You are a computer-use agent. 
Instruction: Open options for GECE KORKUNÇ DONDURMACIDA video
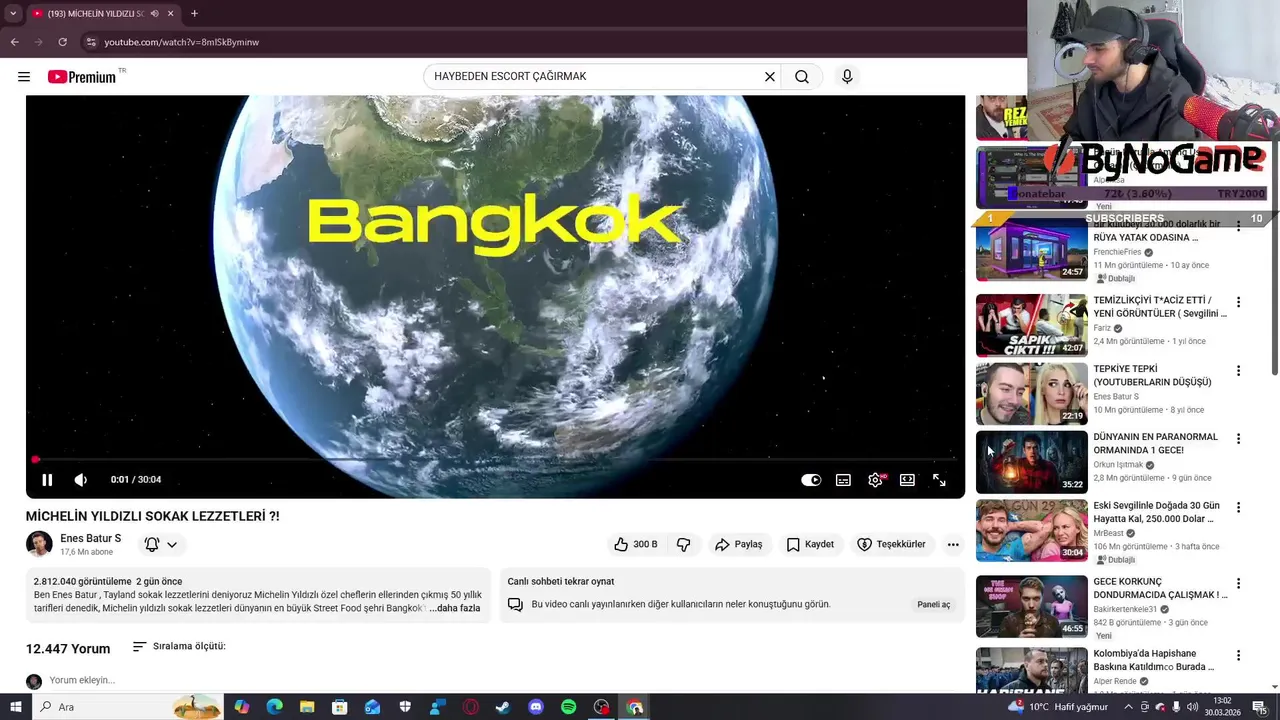[x=1238, y=584]
